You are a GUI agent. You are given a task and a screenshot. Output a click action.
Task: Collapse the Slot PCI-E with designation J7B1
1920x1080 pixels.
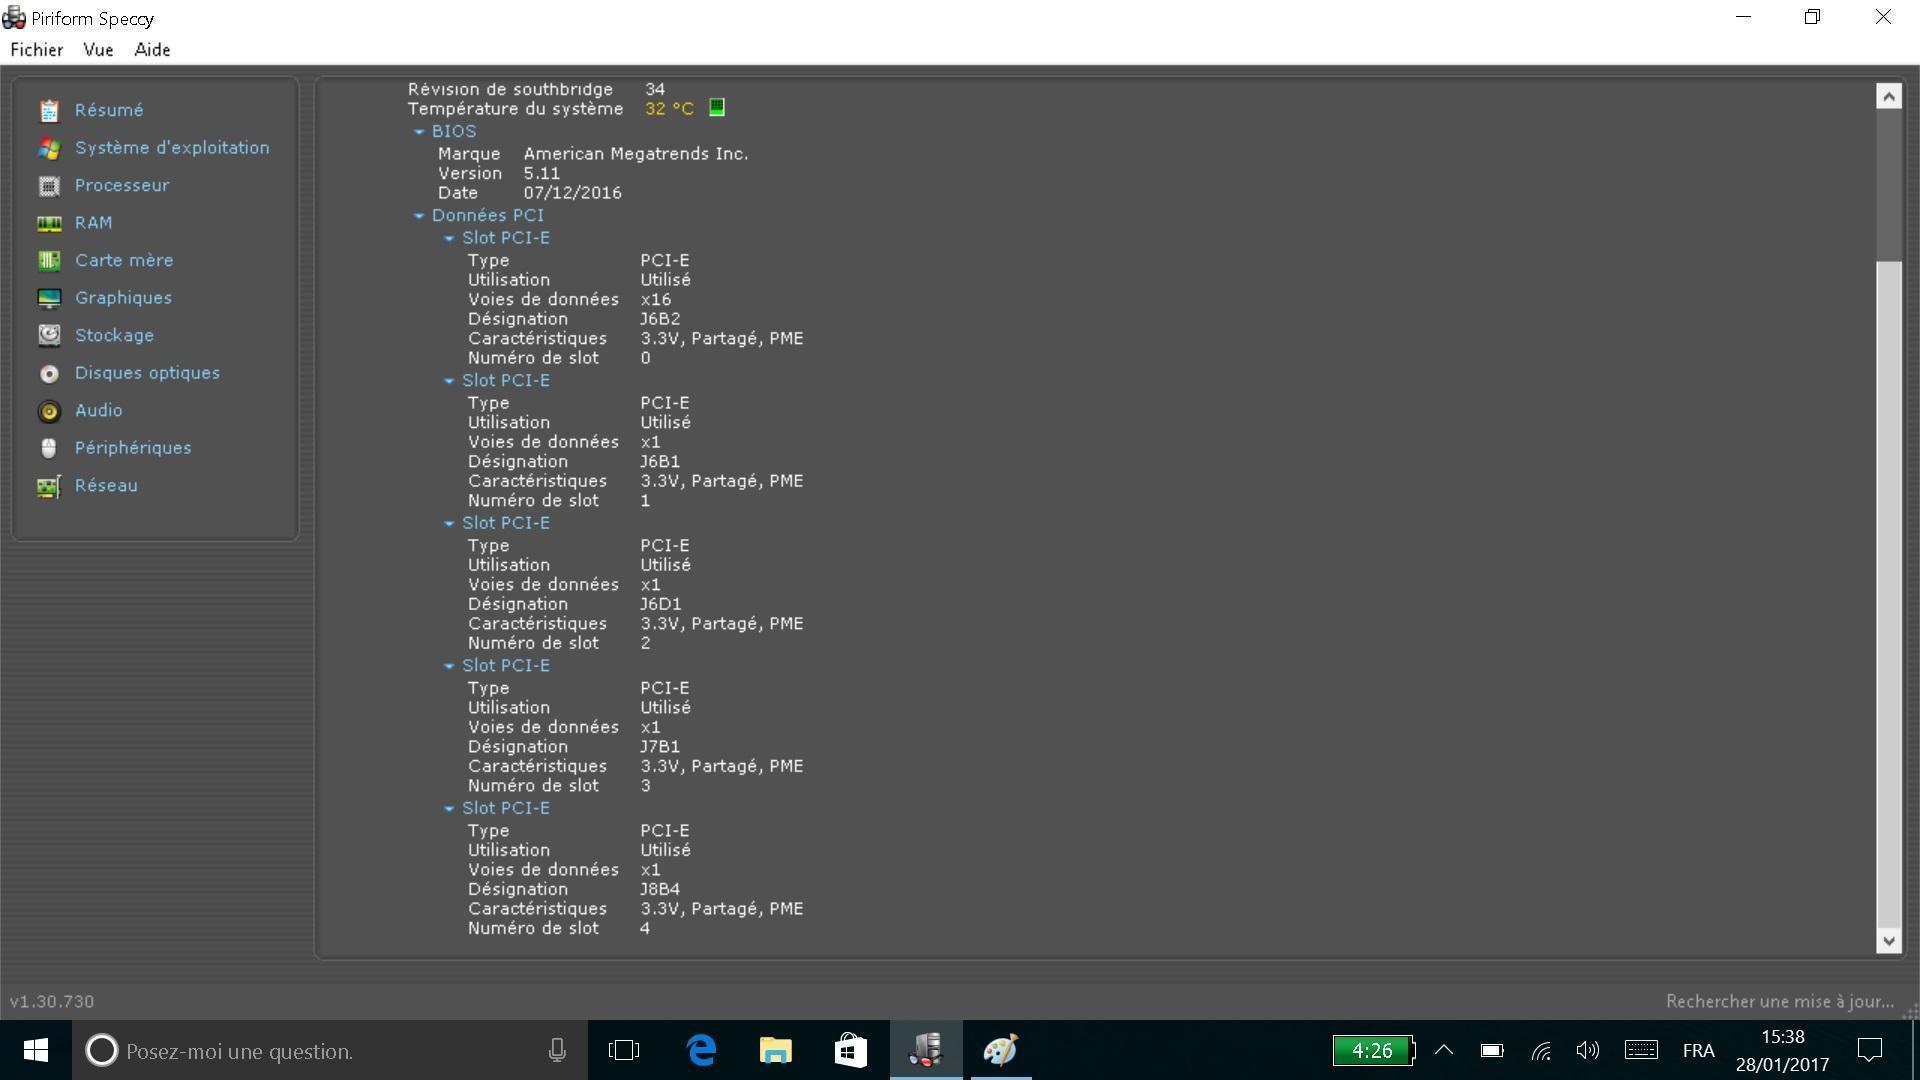449,666
